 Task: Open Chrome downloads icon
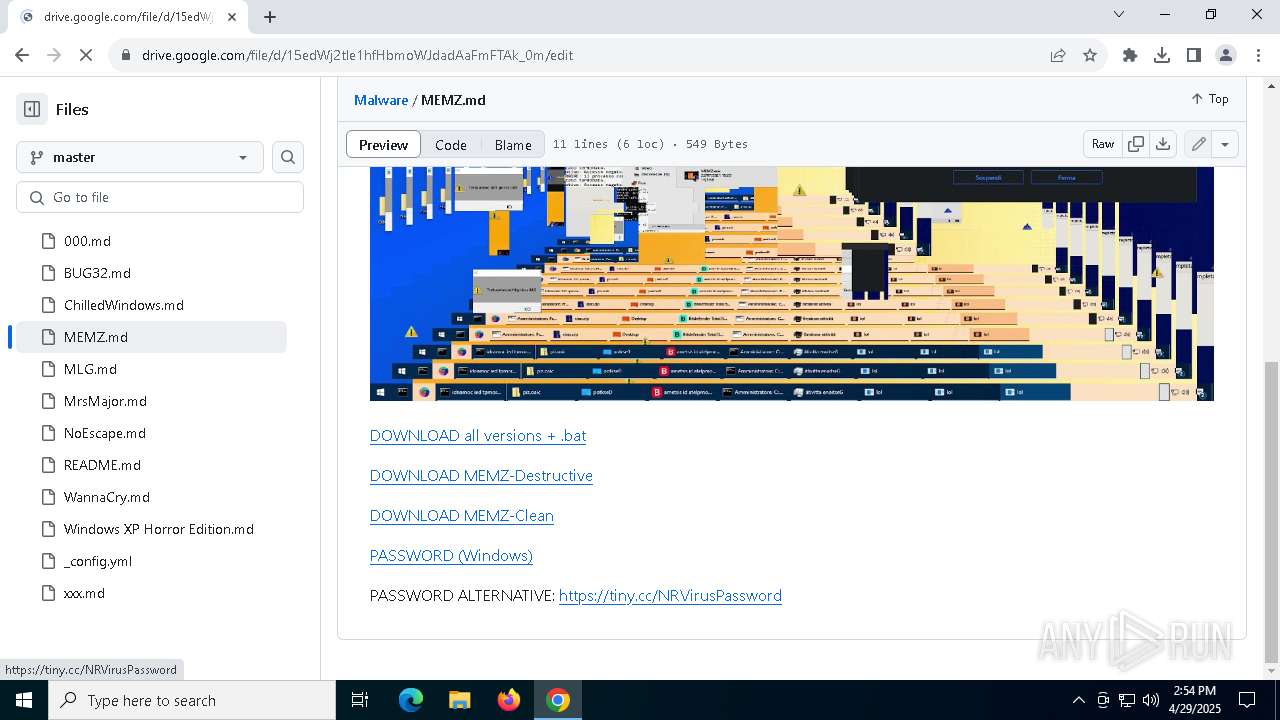tap(1162, 55)
